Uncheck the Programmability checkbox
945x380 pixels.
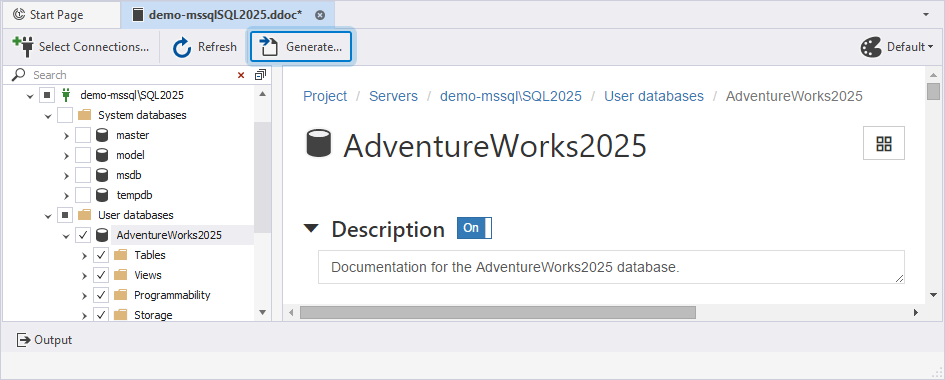(101, 295)
